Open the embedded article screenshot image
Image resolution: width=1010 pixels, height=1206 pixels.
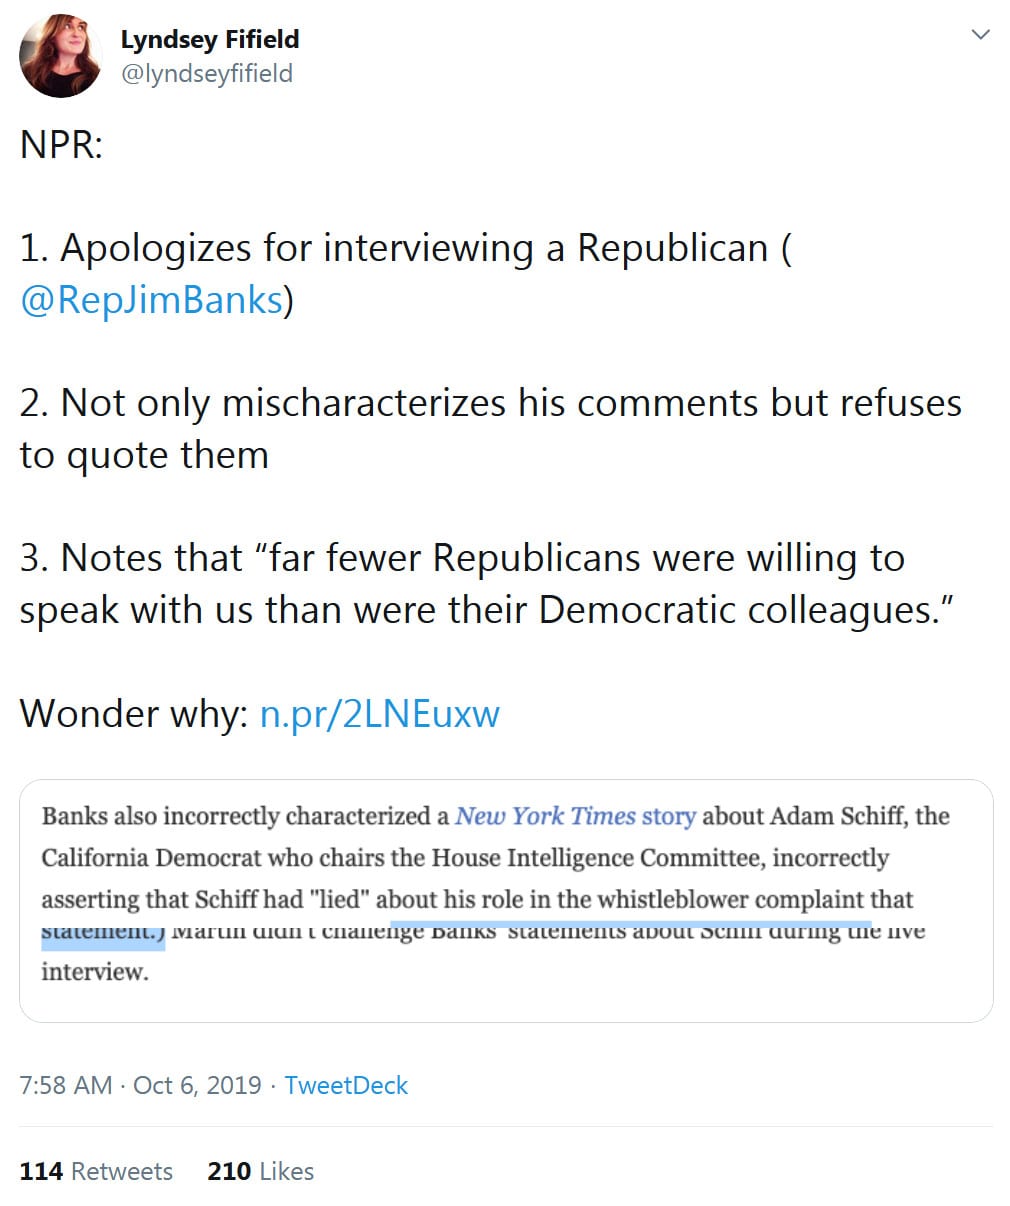[x=506, y=900]
